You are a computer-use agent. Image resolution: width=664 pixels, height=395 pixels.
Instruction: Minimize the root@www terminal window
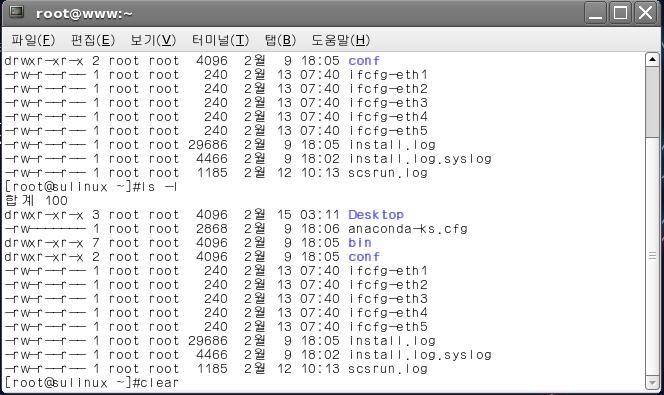pyautogui.click(x=595, y=13)
